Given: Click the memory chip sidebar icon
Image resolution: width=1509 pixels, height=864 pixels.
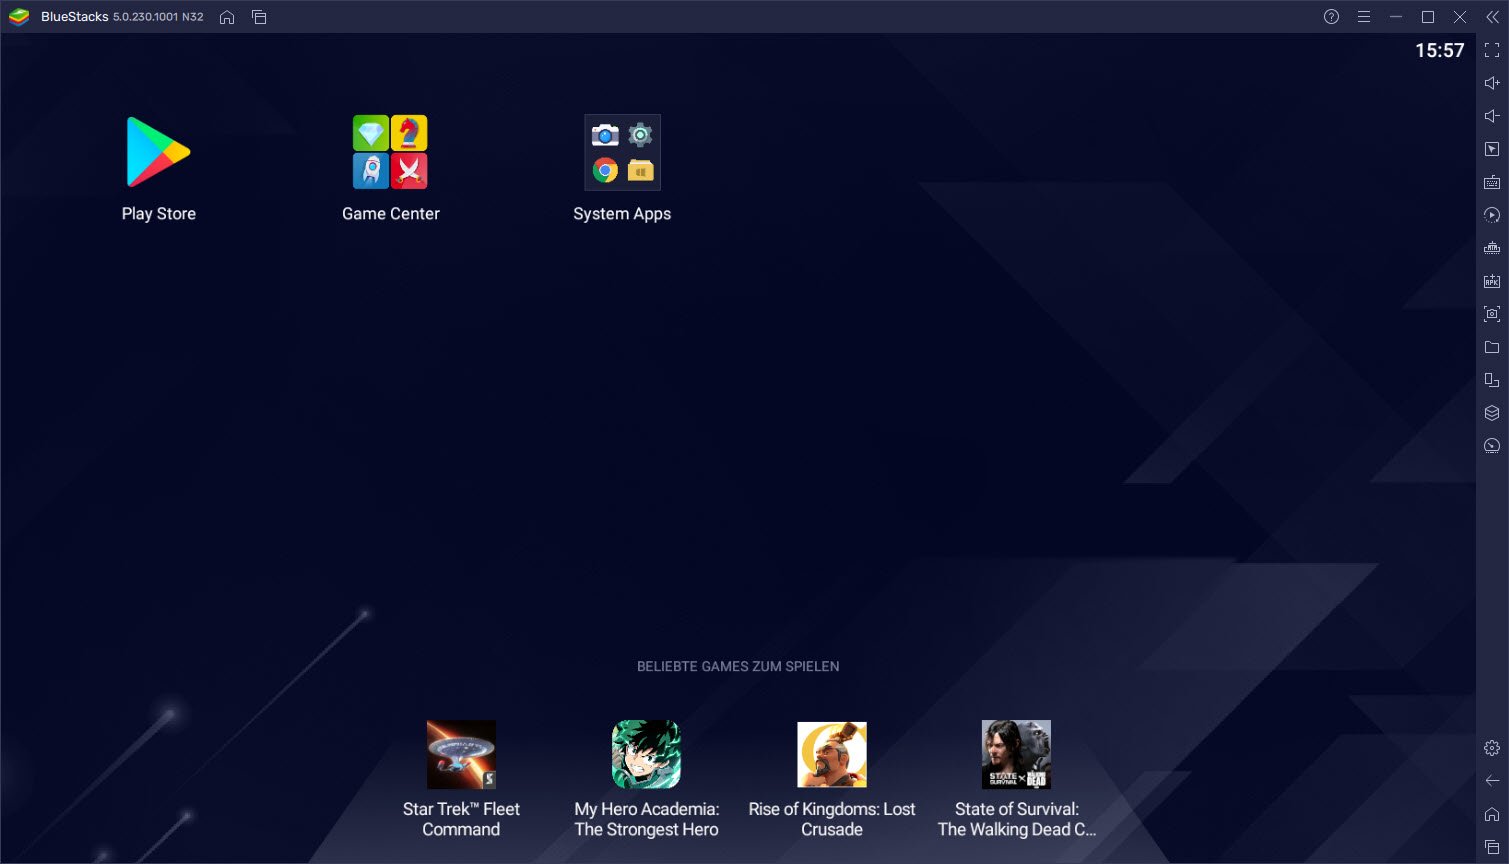Looking at the screenshot, I should [1492, 248].
